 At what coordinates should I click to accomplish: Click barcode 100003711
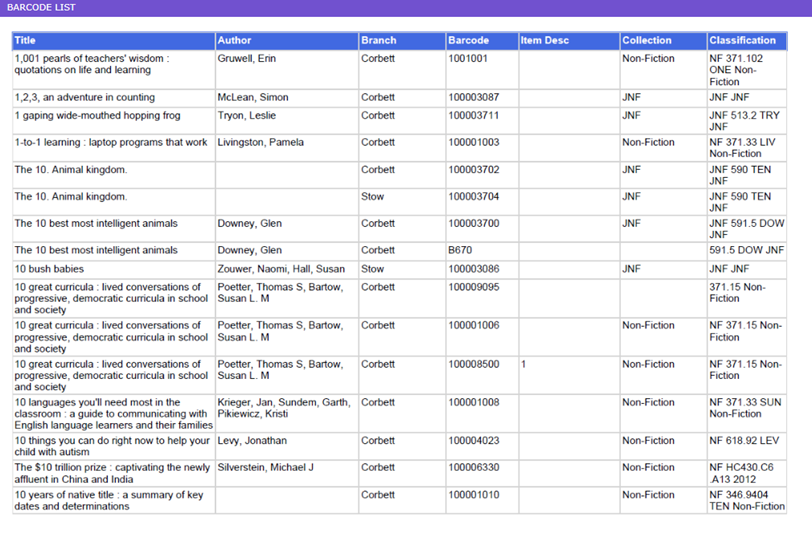coord(473,115)
